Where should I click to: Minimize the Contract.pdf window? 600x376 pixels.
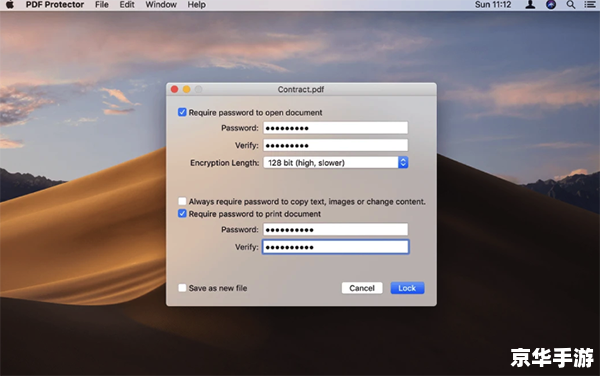tap(186, 89)
